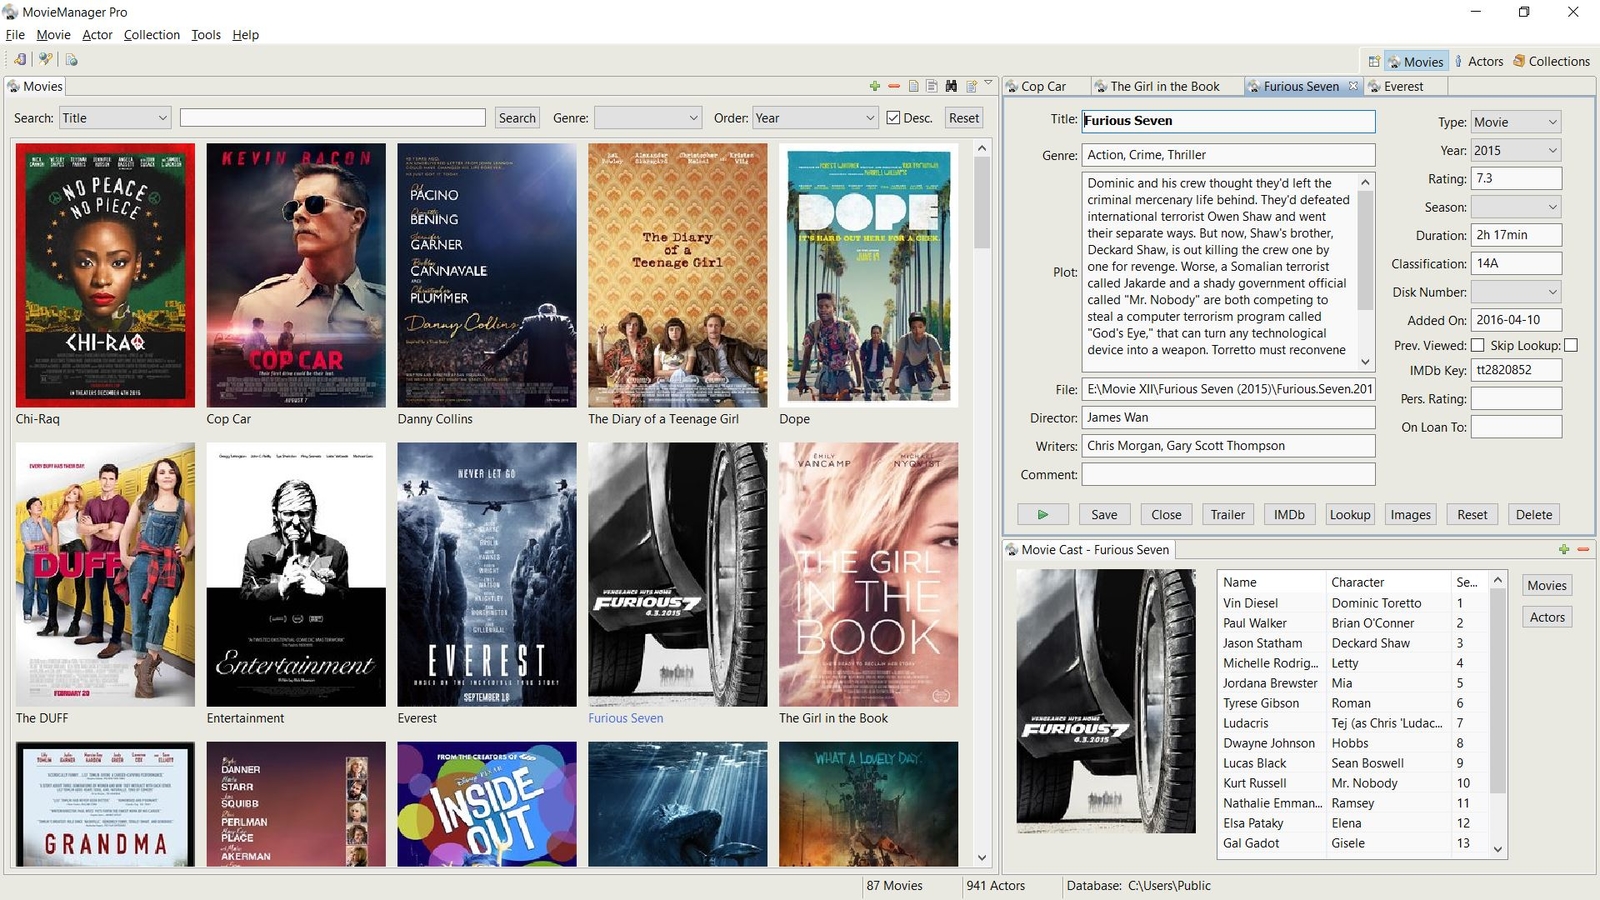Switch to the Actors perspective
This screenshot has width=1600, height=900.
1479,61
